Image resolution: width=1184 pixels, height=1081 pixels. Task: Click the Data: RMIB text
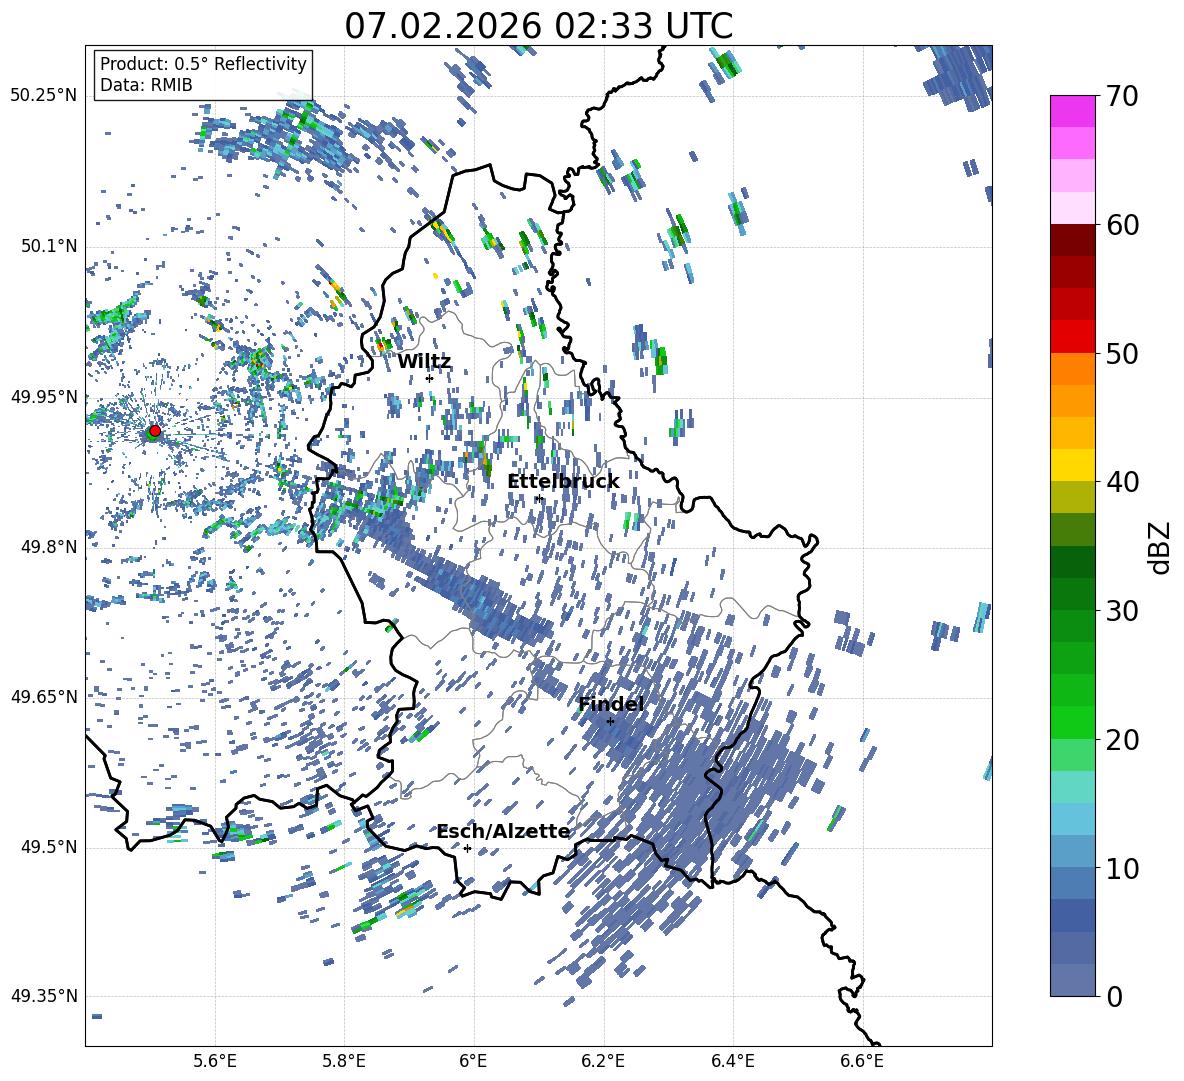pos(146,86)
